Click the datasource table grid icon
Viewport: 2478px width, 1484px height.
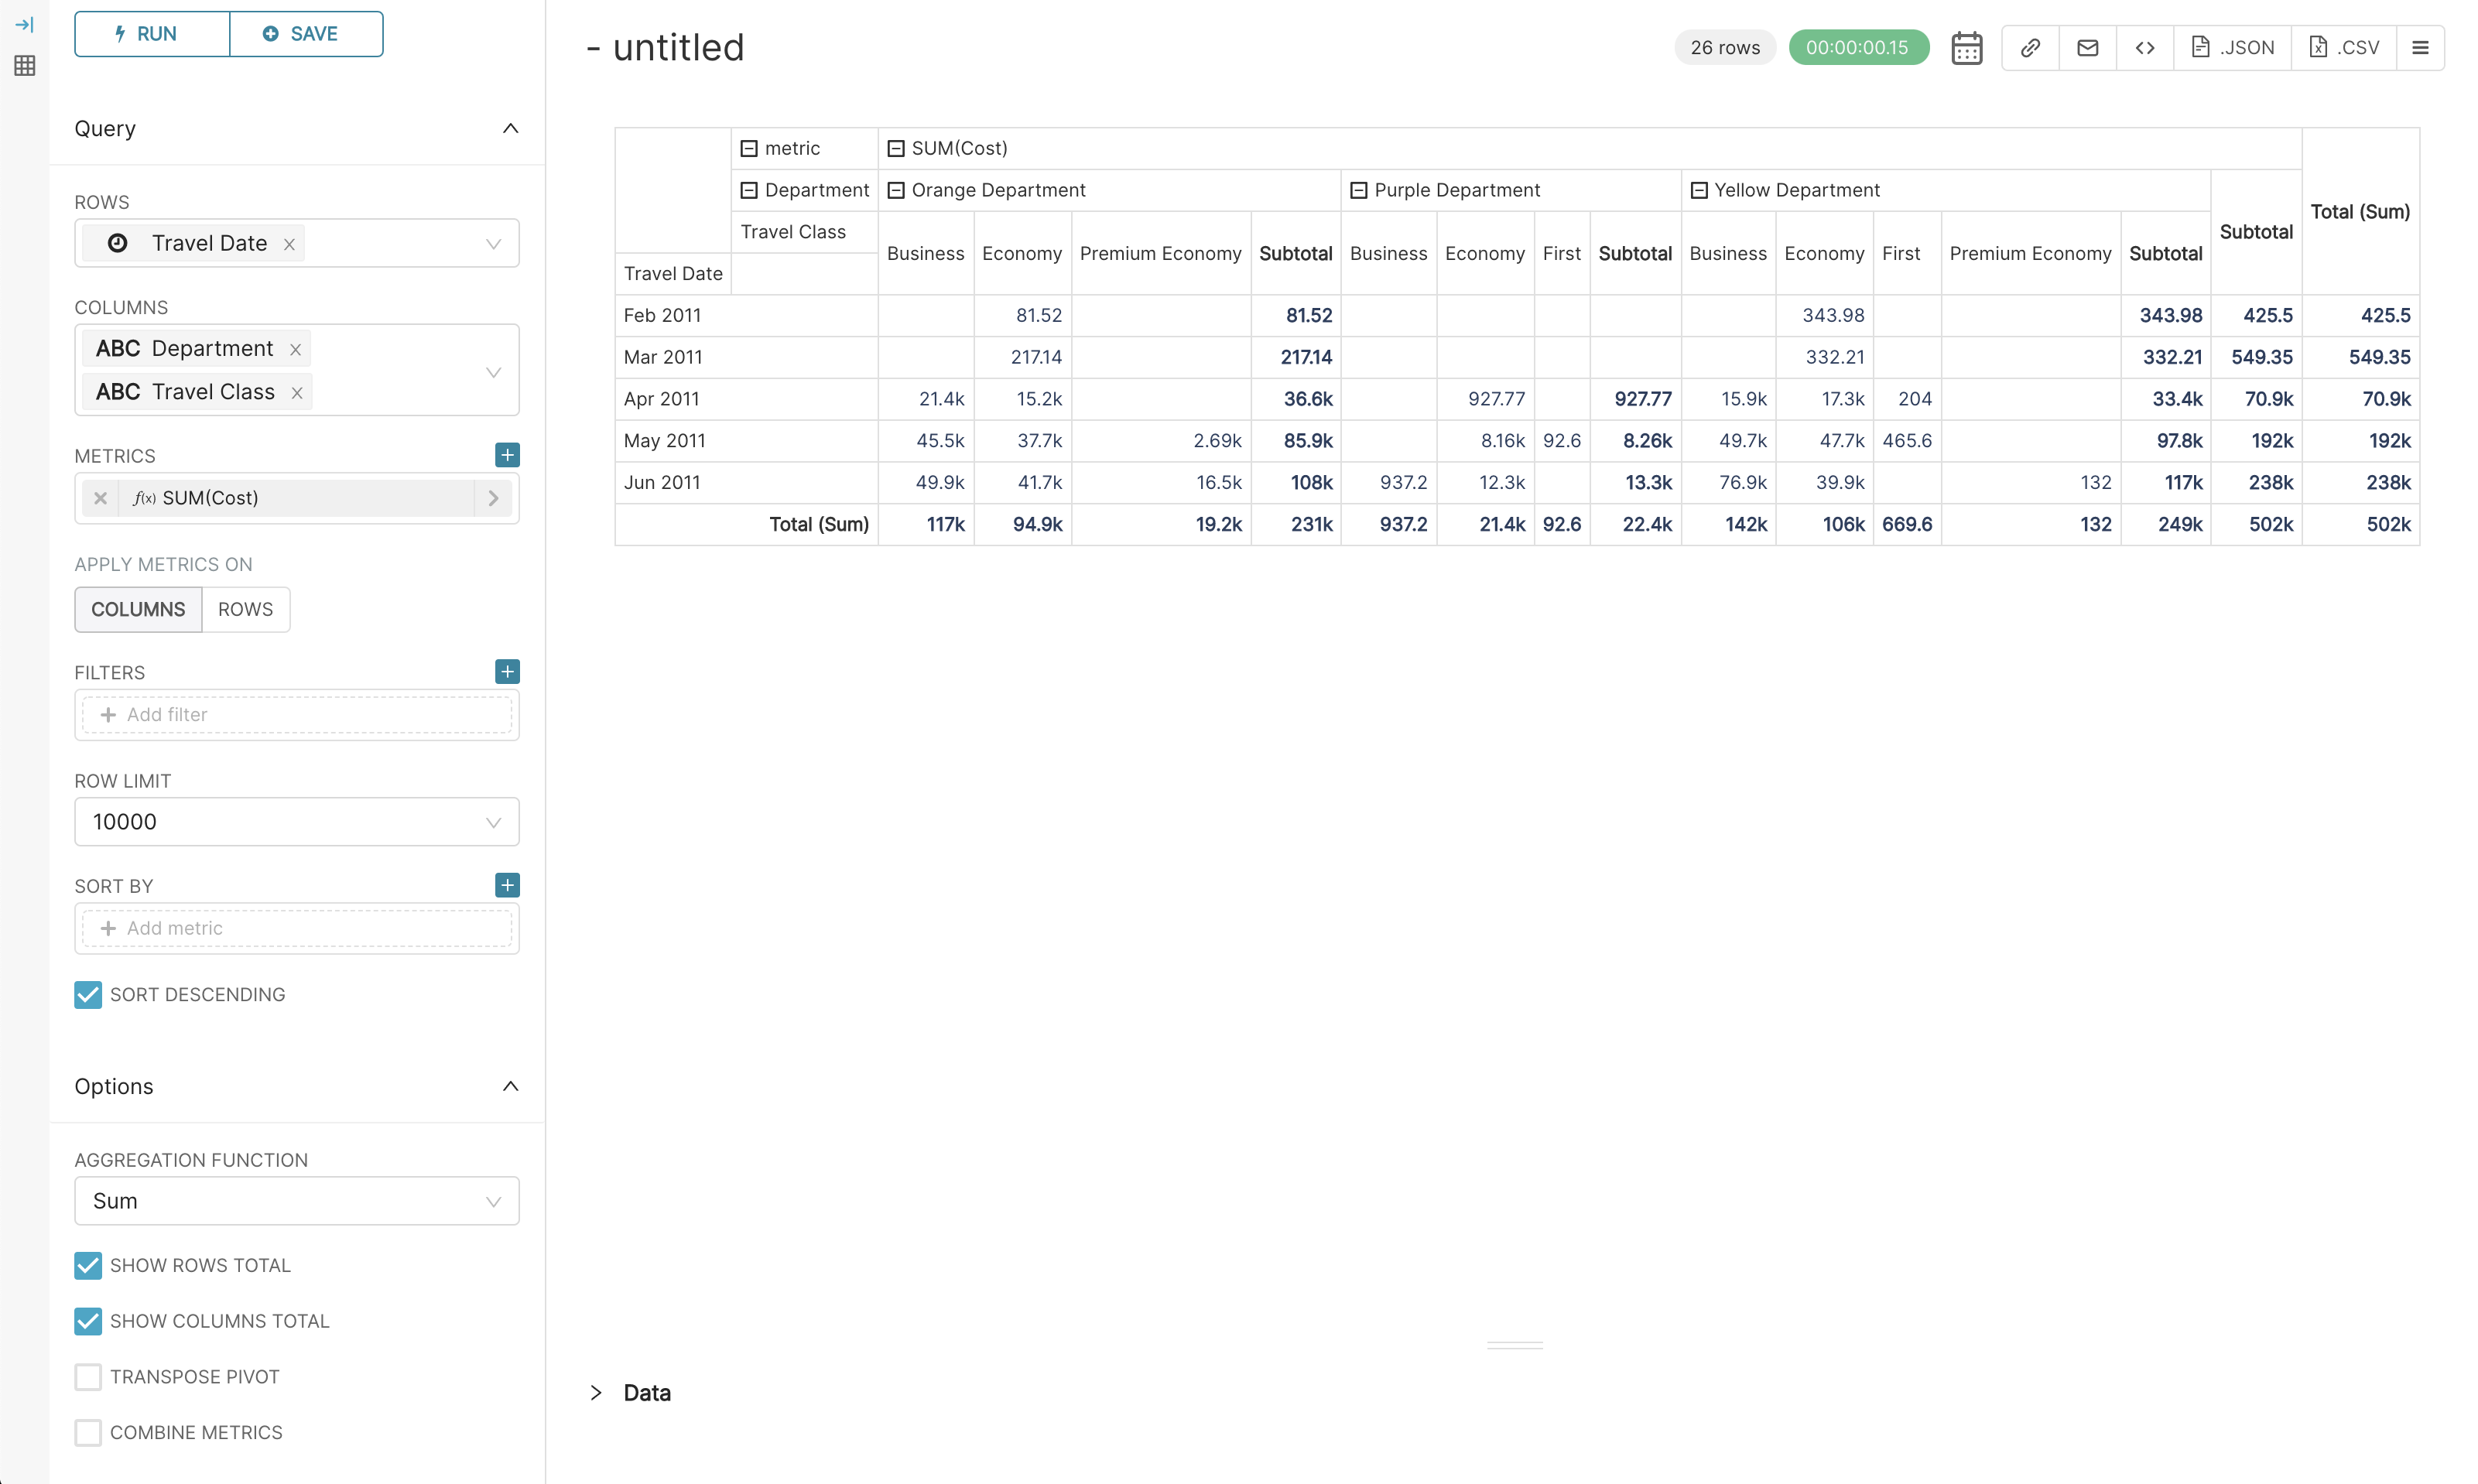pos(25,66)
